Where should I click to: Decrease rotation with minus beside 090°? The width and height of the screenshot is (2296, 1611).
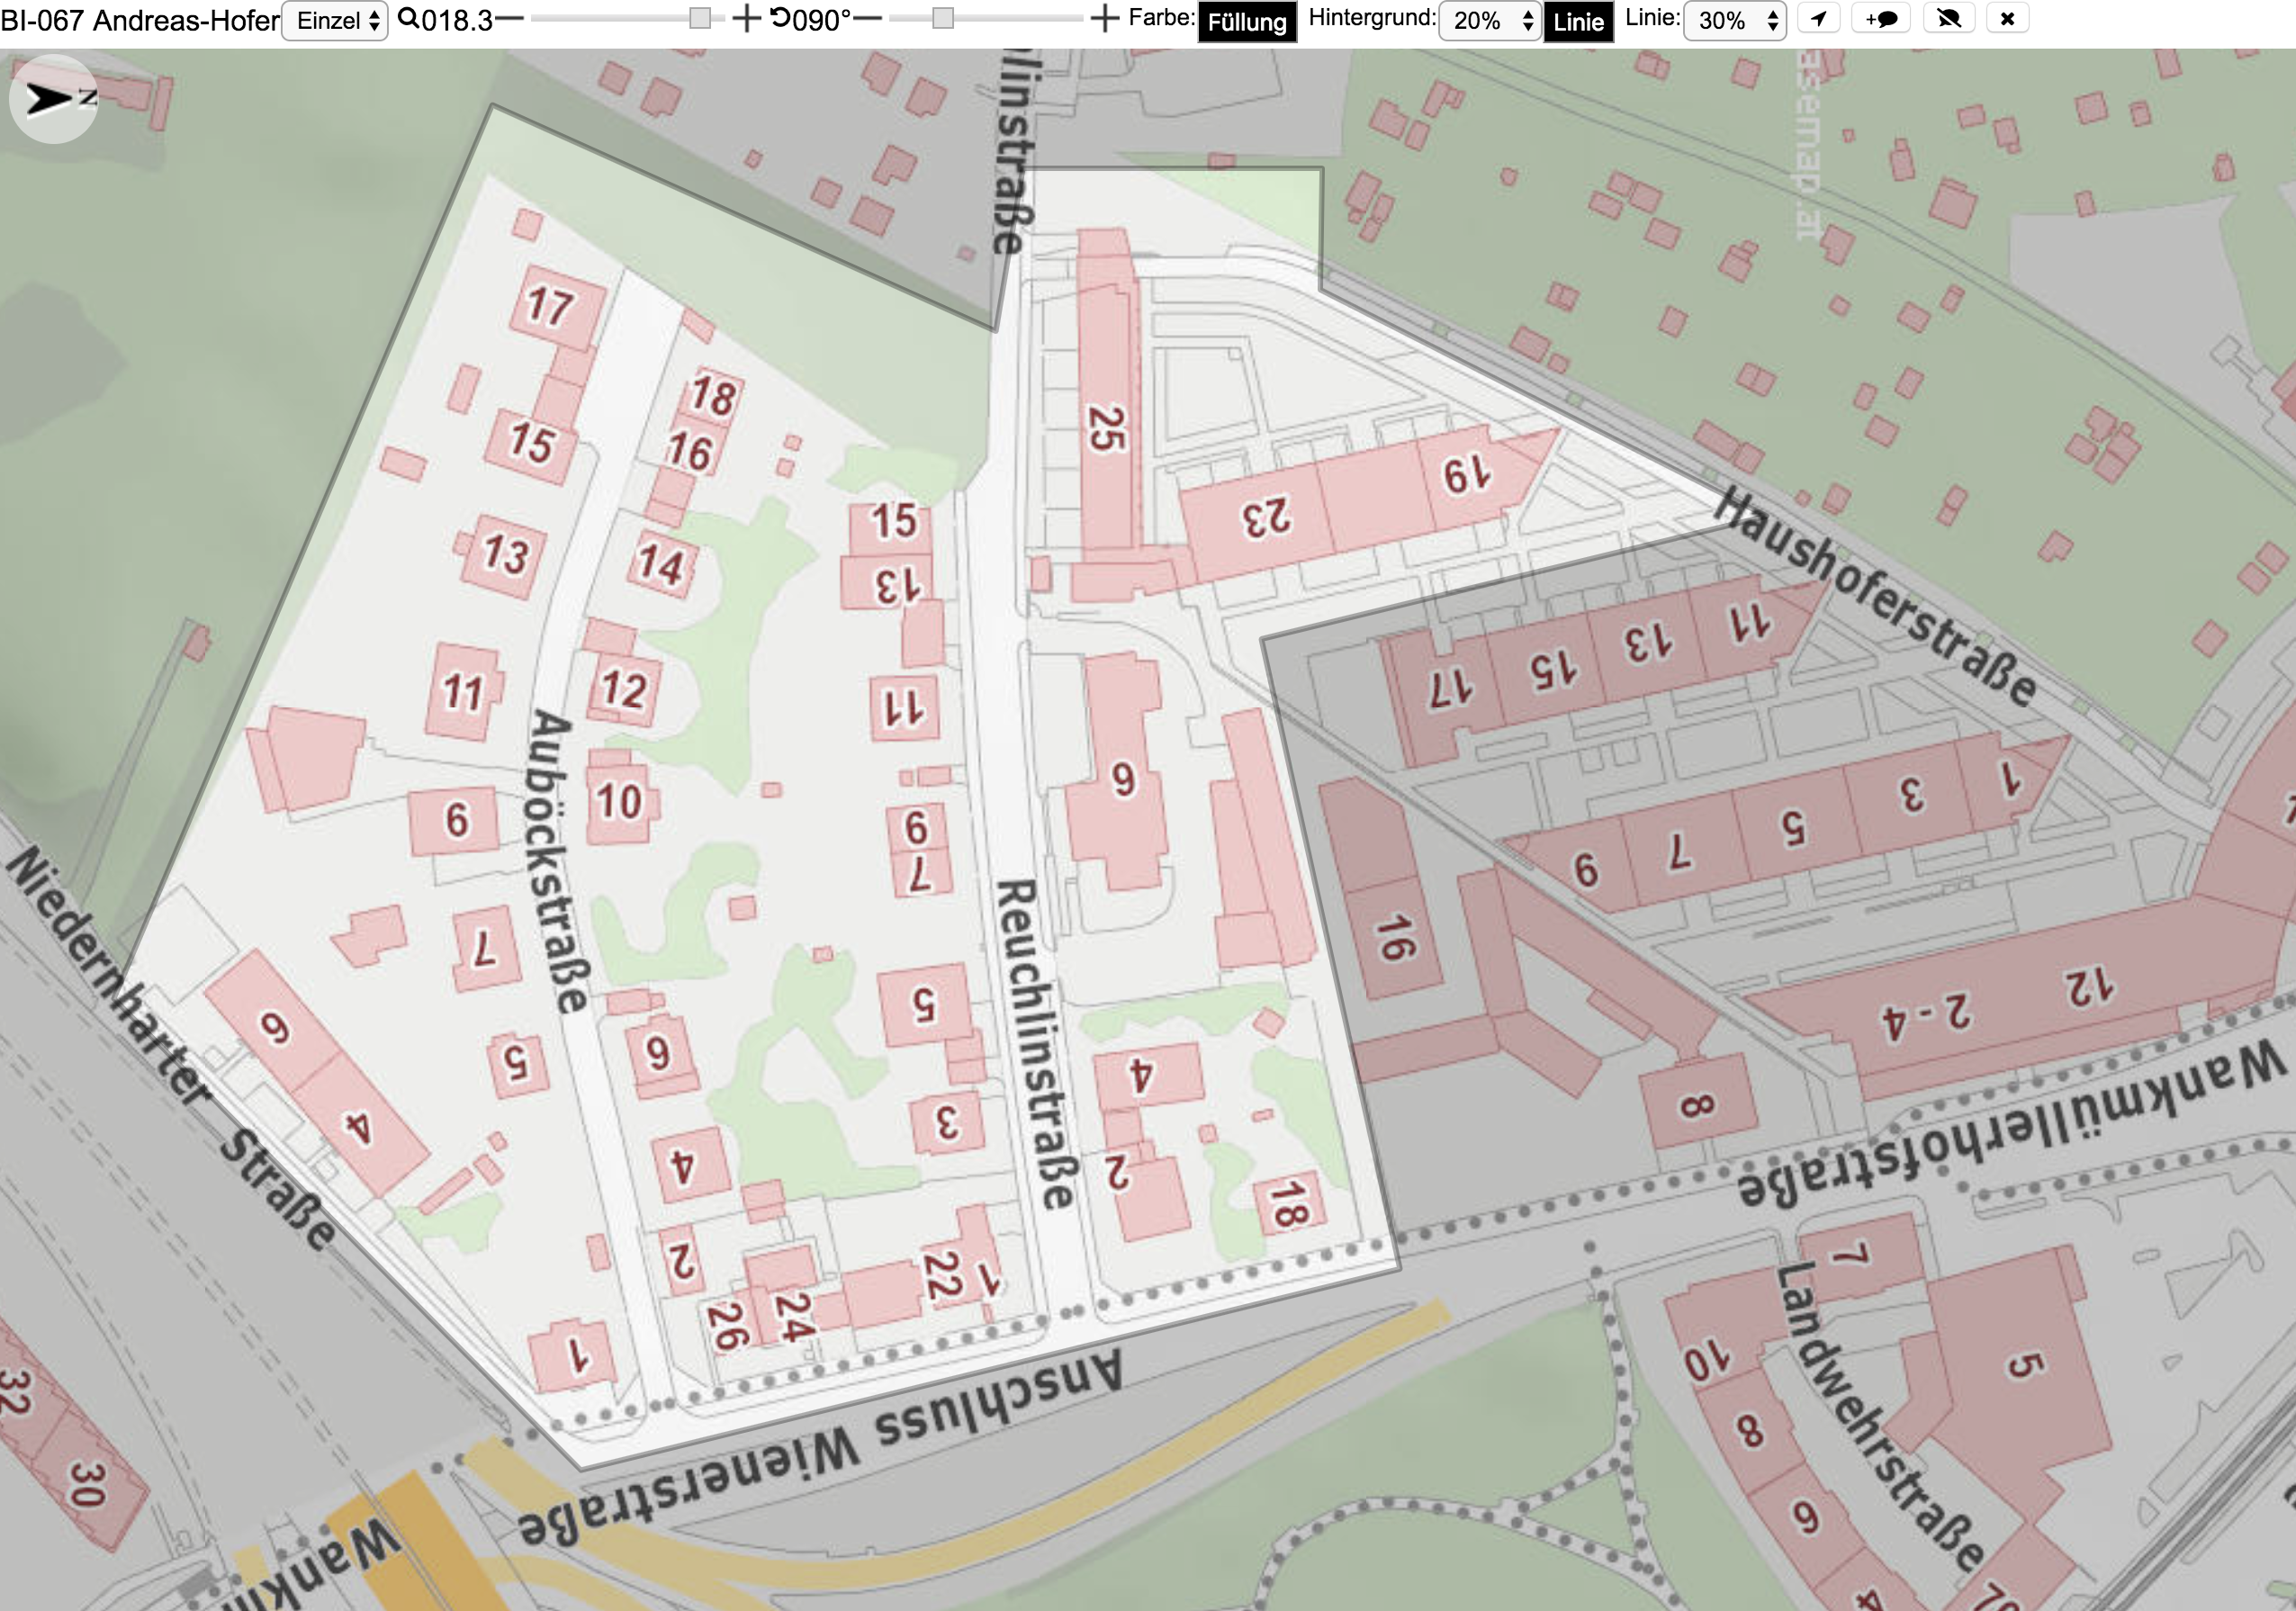868,18
